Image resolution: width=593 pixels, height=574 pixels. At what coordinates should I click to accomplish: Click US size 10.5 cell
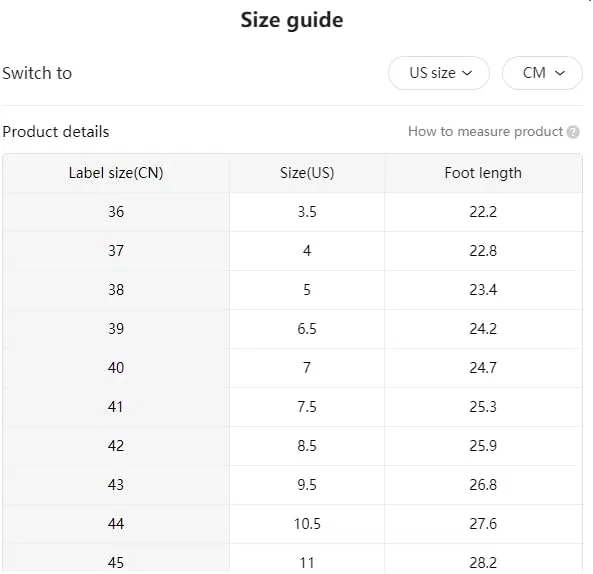pyautogui.click(x=307, y=524)
